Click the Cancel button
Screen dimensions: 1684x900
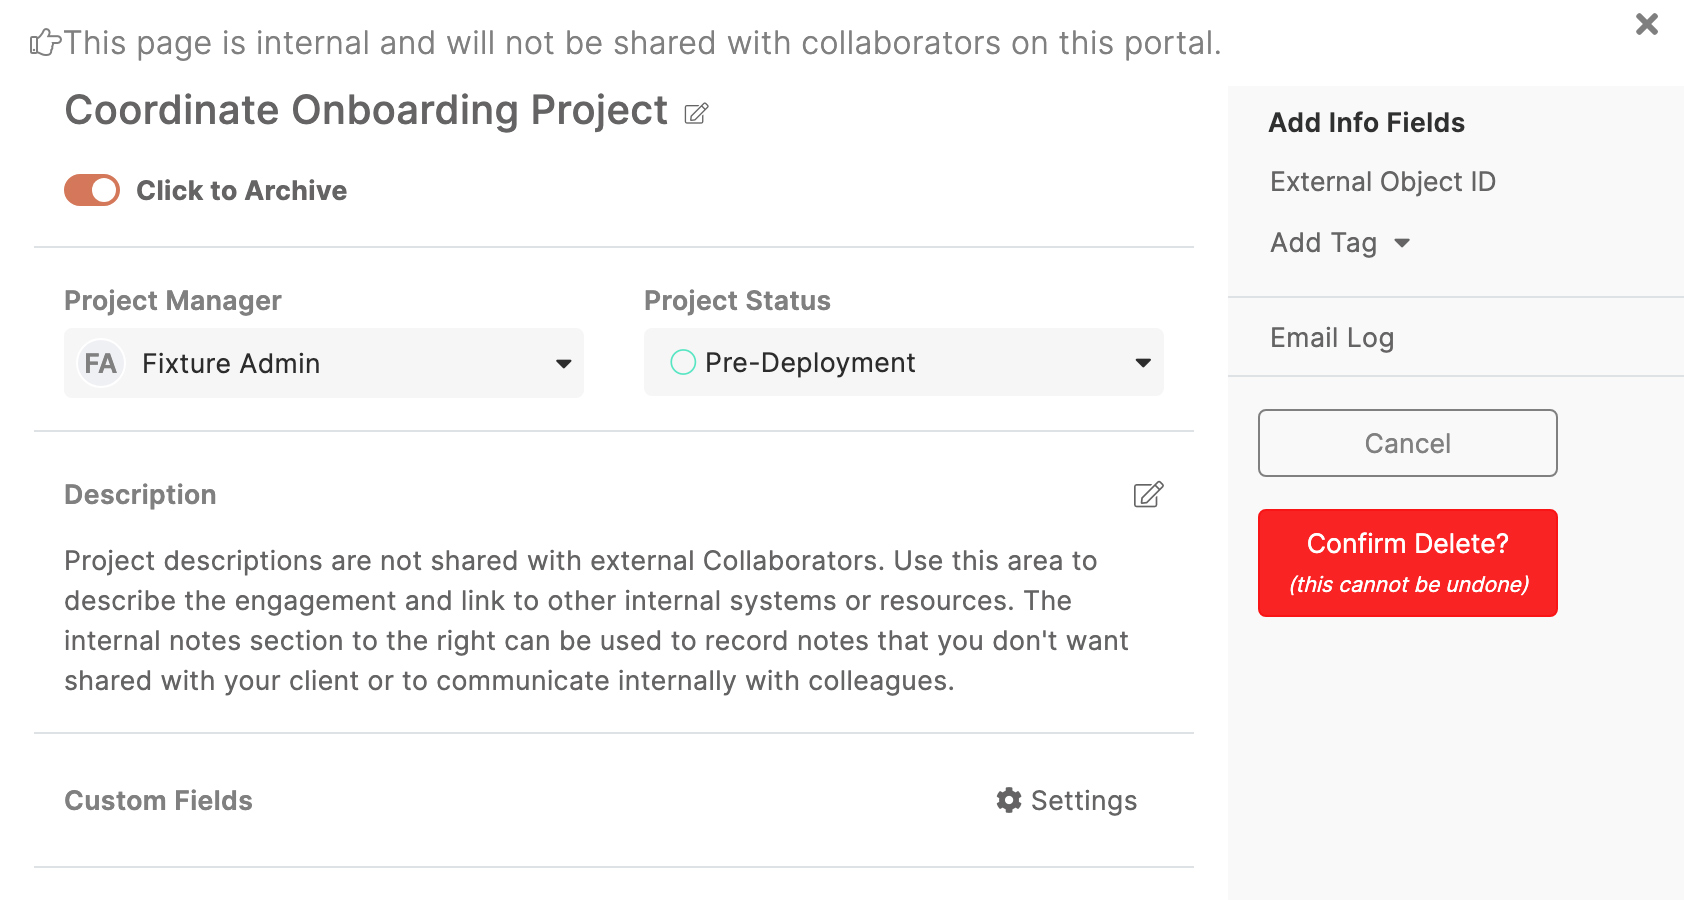tap(1408, 443)
